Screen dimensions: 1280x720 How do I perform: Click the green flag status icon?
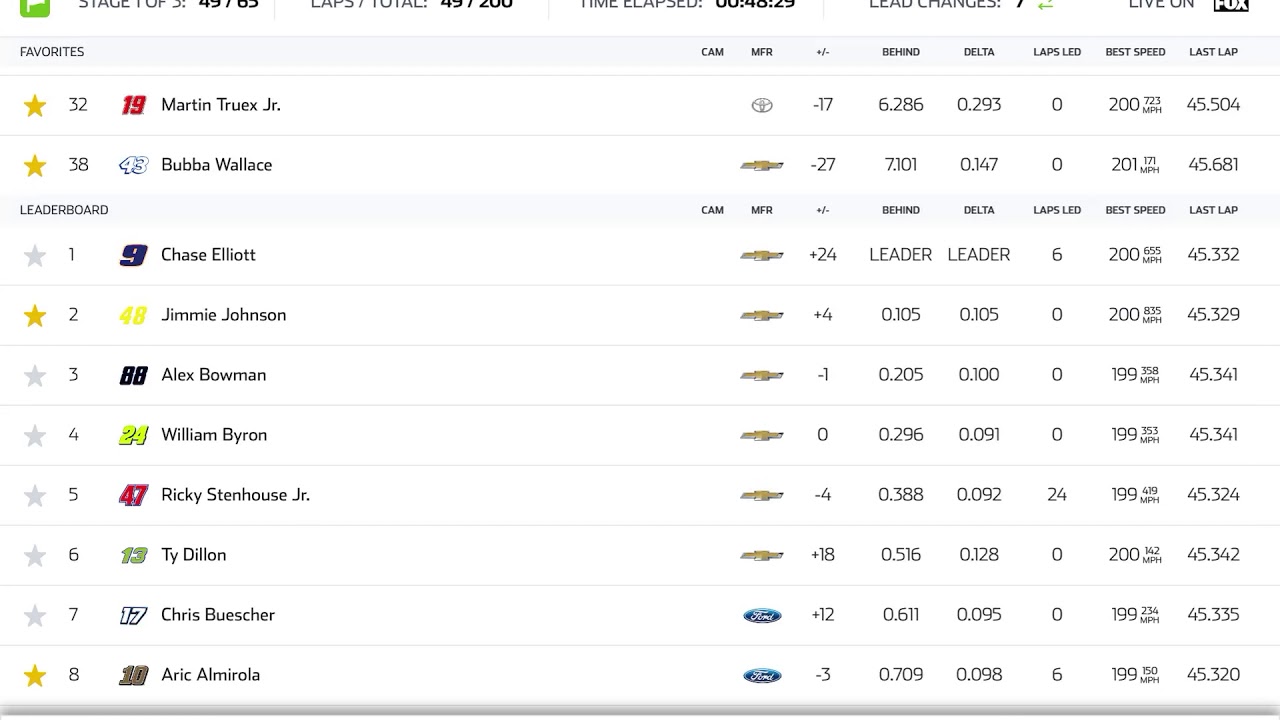tap(35, 6)
